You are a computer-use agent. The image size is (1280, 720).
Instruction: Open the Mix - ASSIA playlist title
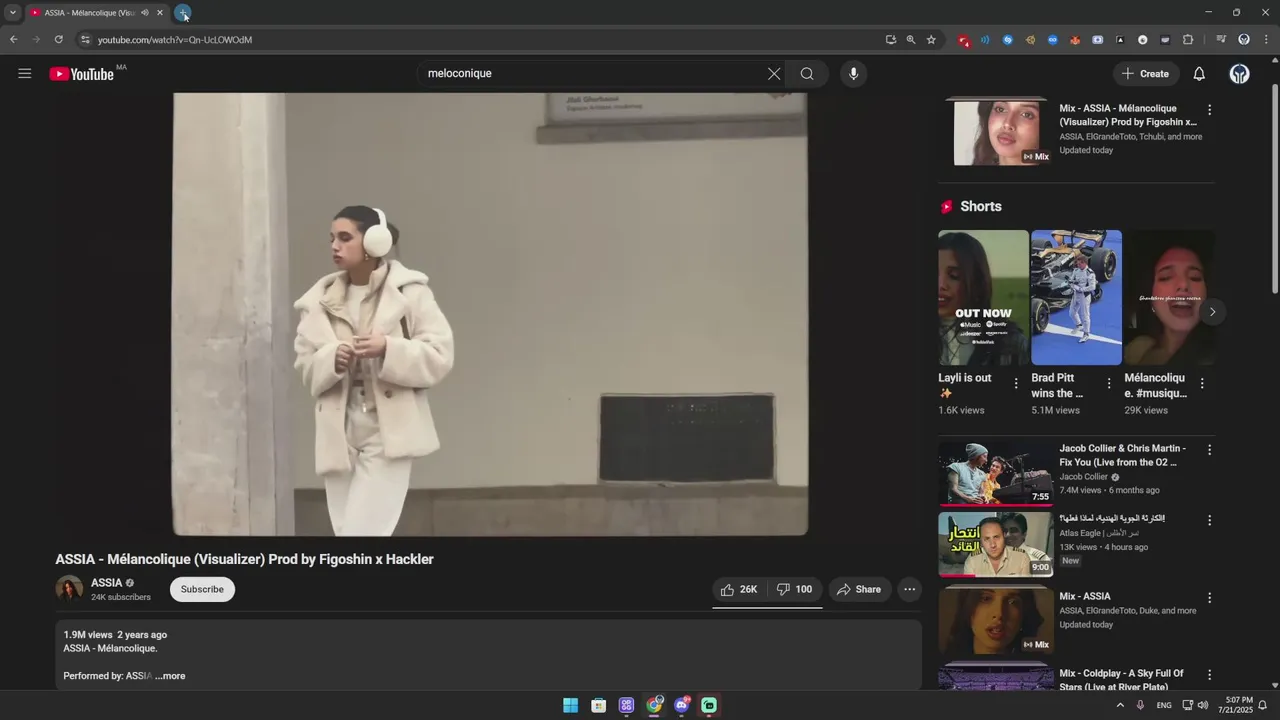[1085, 597]
